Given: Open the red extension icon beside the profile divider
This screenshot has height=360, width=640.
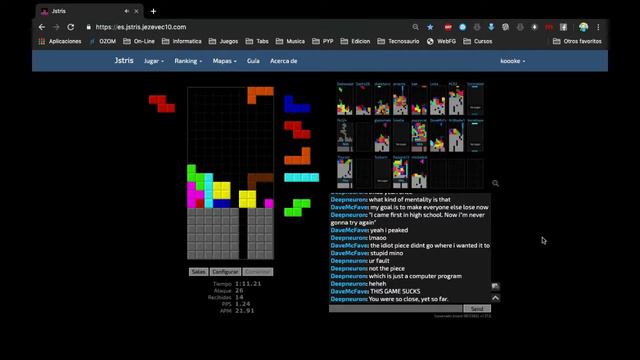Looking at the screenshot, I should pyautogui.click(x=549, y=27).
